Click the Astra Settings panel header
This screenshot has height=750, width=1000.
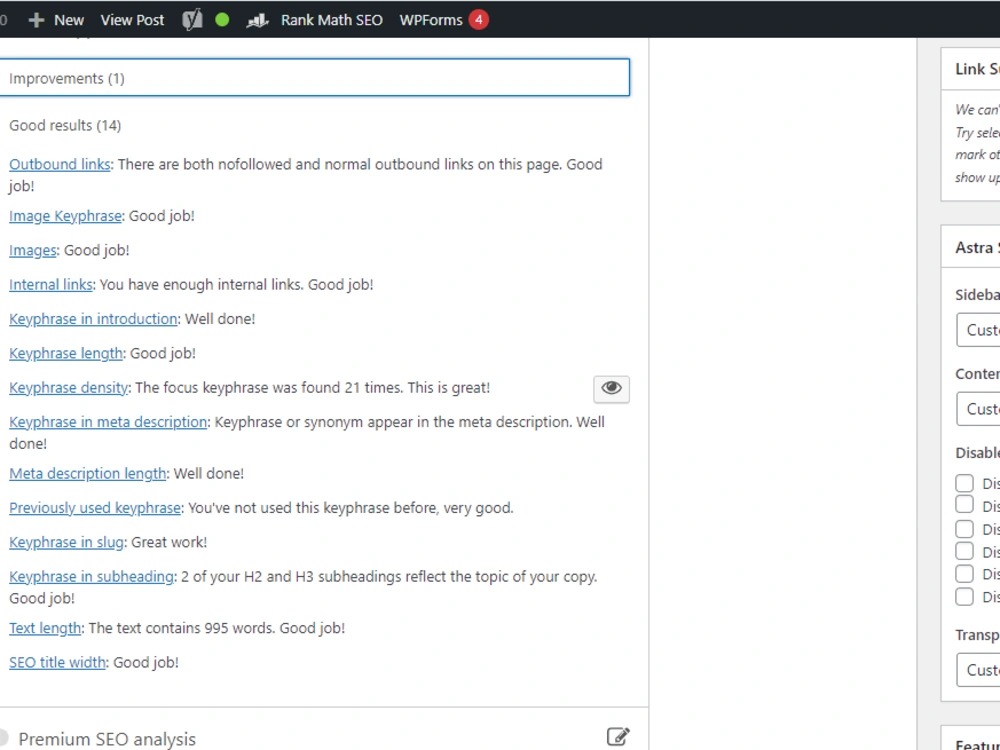click(971, 247)
